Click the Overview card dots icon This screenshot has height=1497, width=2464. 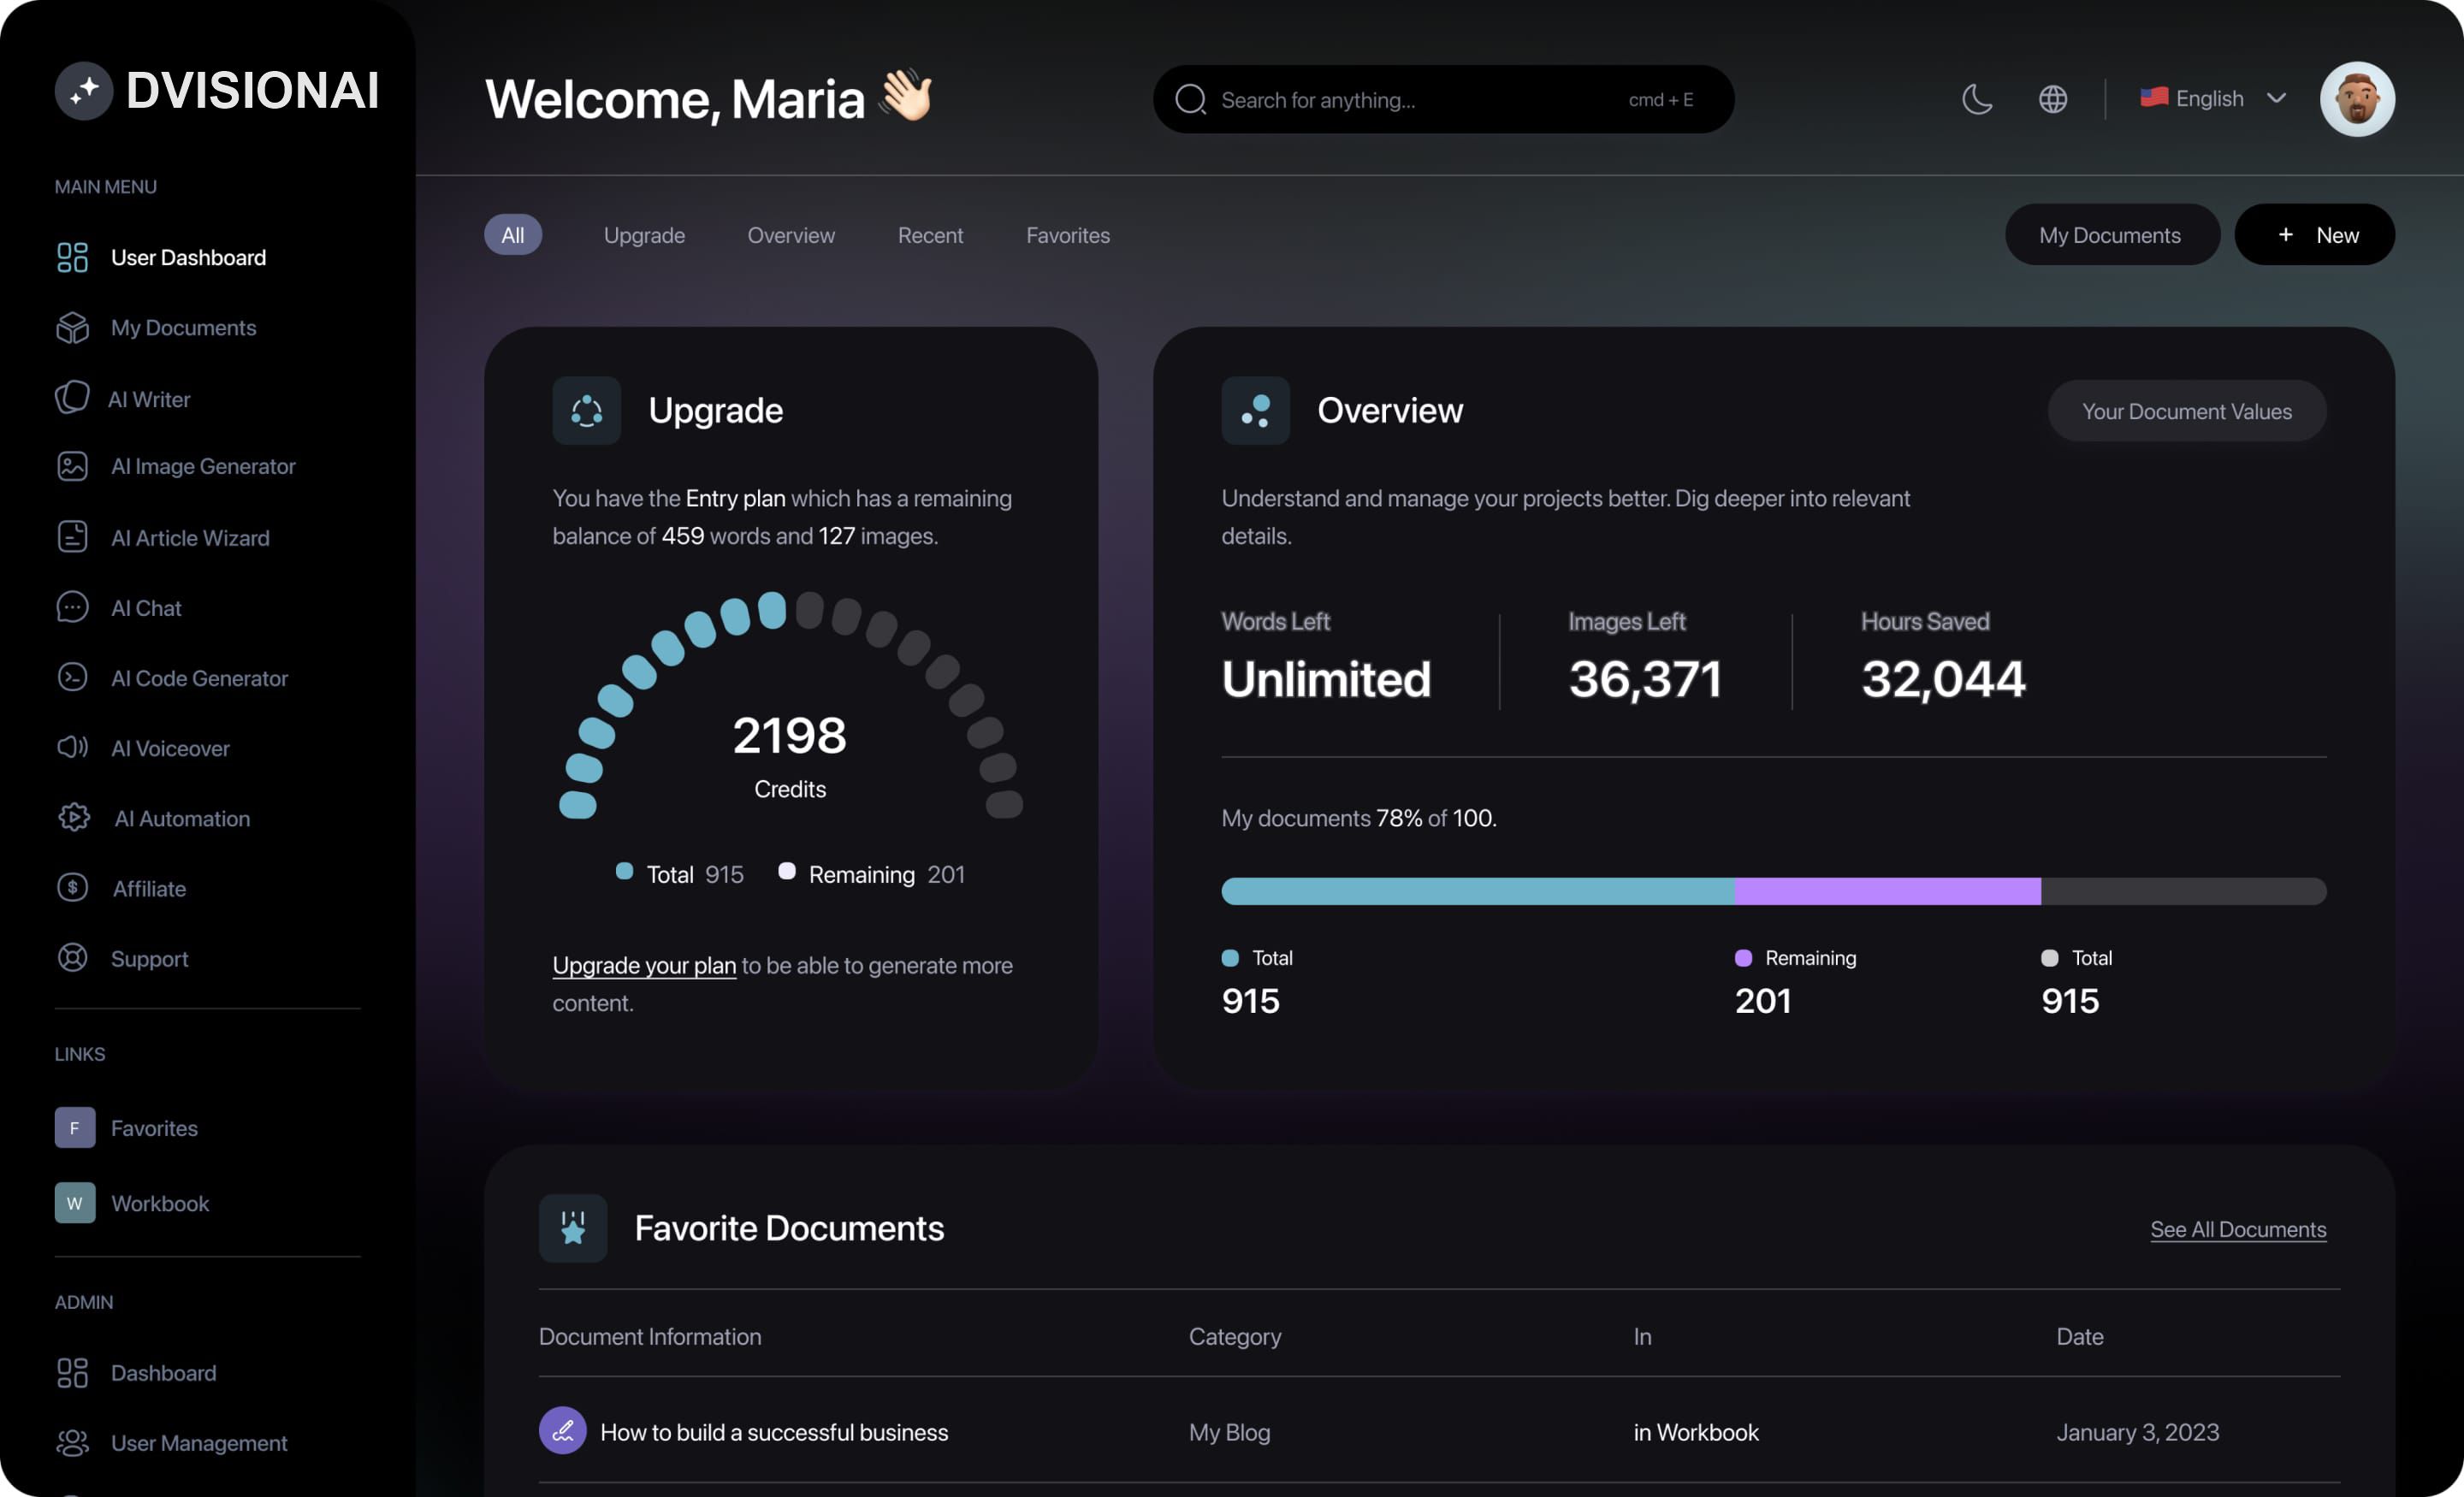point(1256,410)
